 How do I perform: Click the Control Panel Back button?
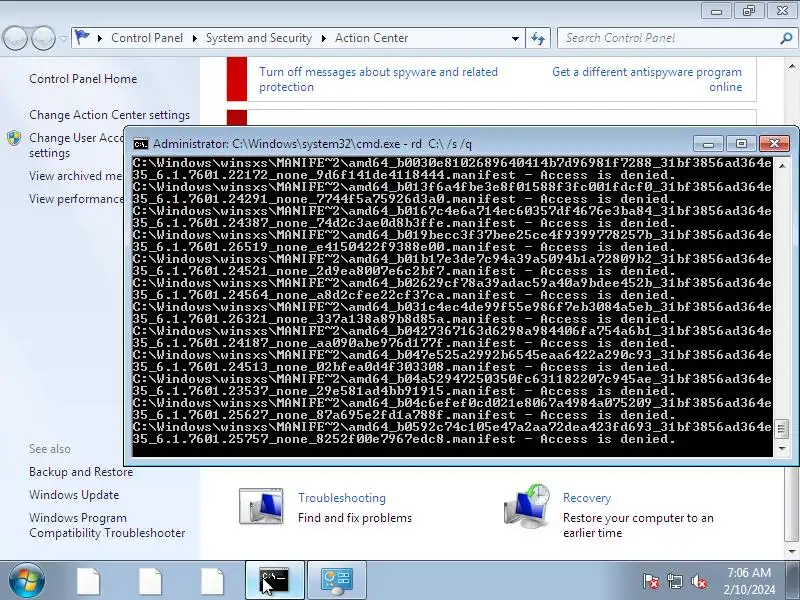pyautogui.click(x=15, y=38)
